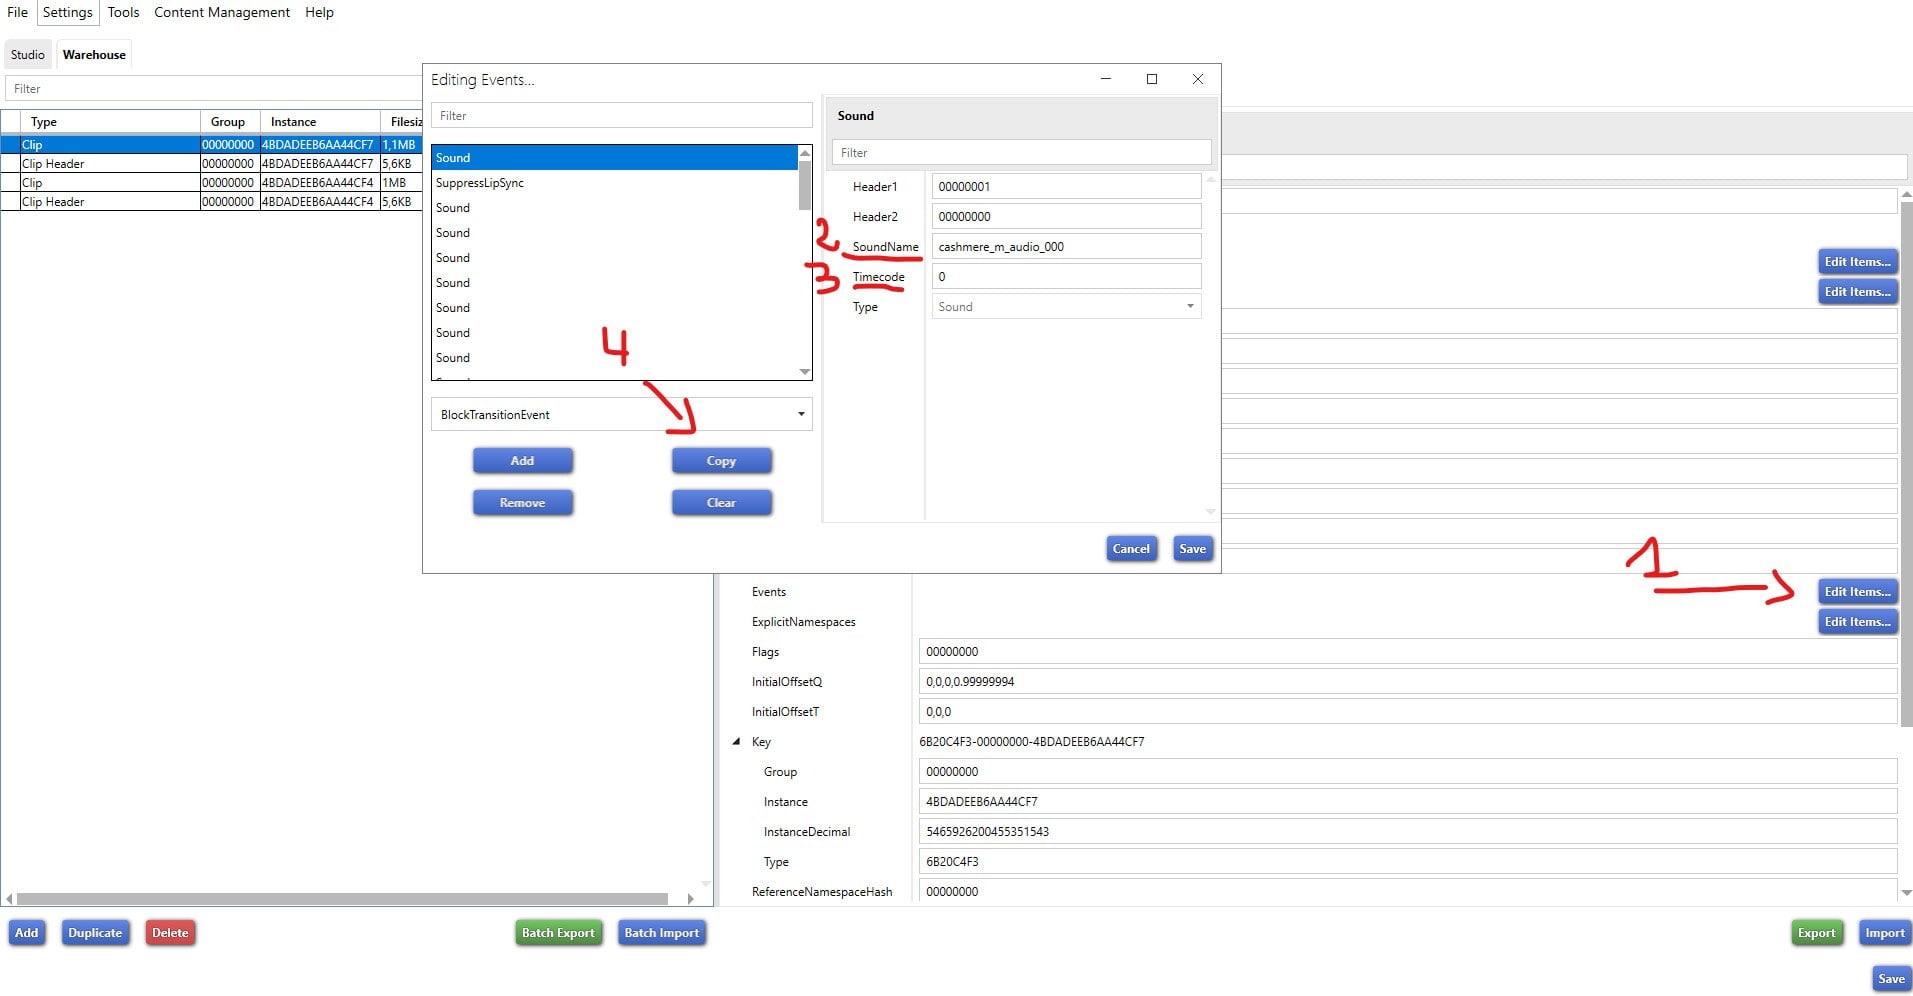The height and width of the screenshot is (996, 1913).
Task: Click the Sound properties filter field
Action: tap(1021, 153)
